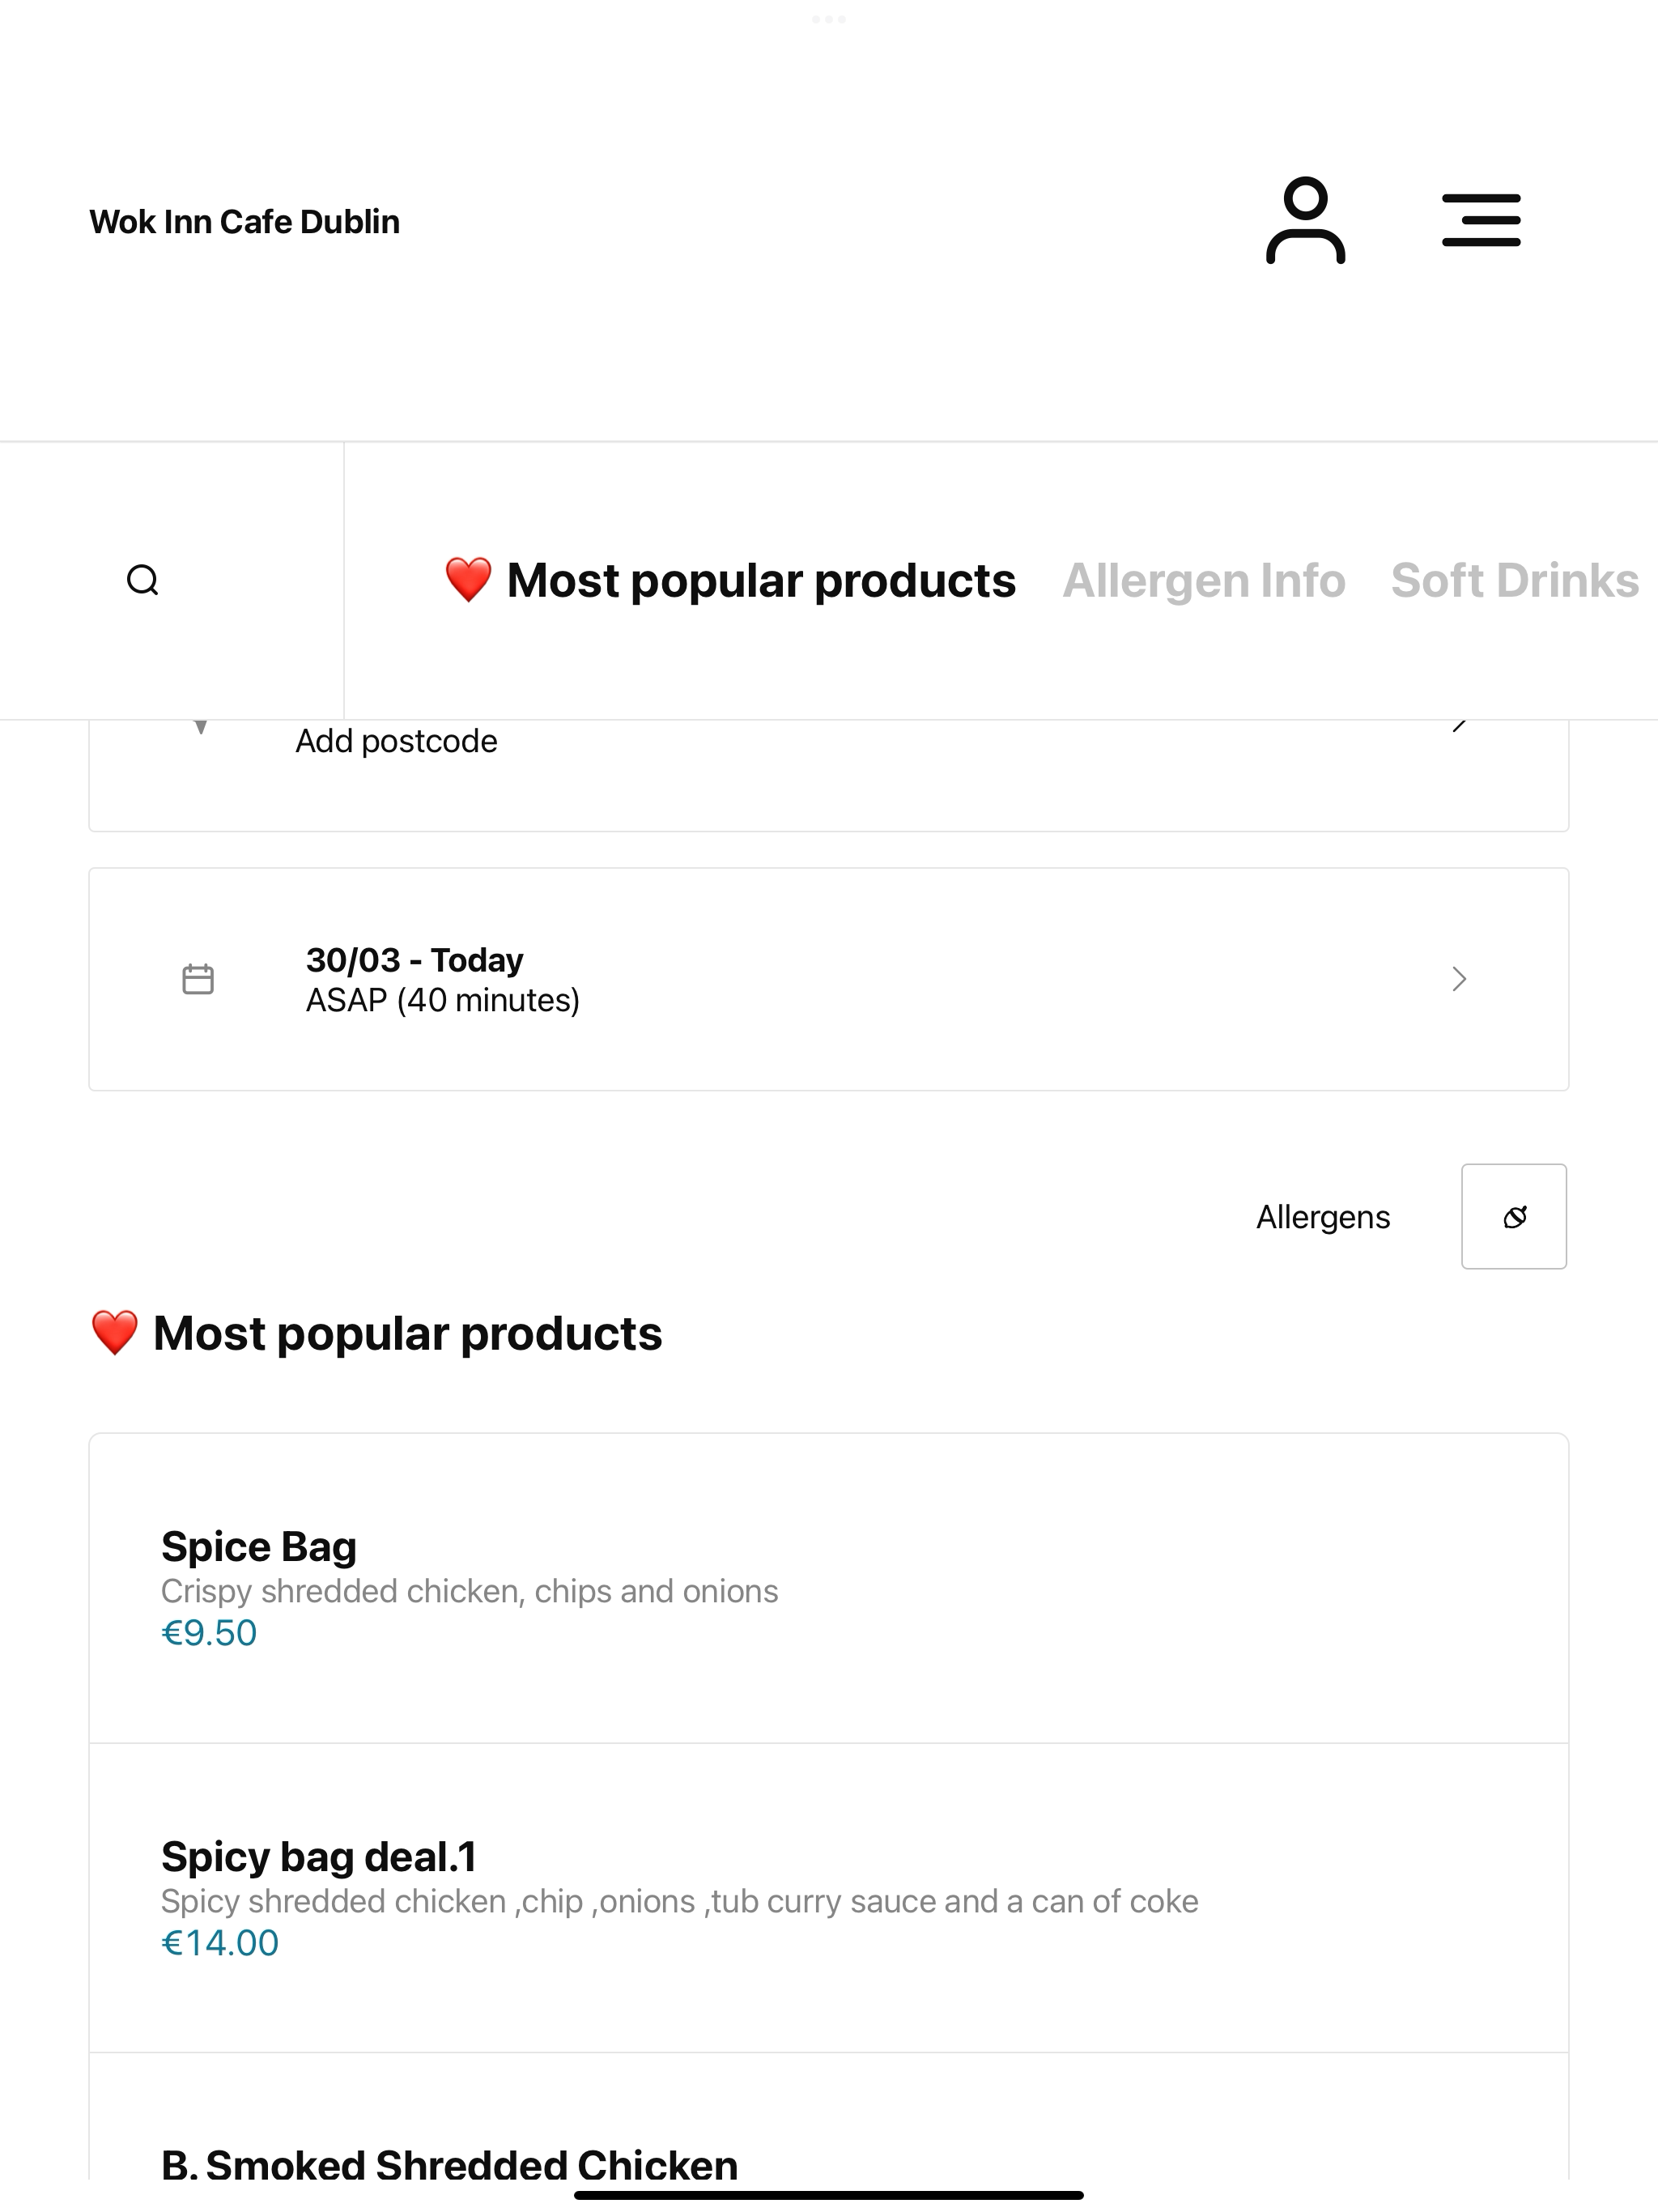Tap the calendar icon for delivery time
Screen dimensions: 1658x2212
point(198,979)
